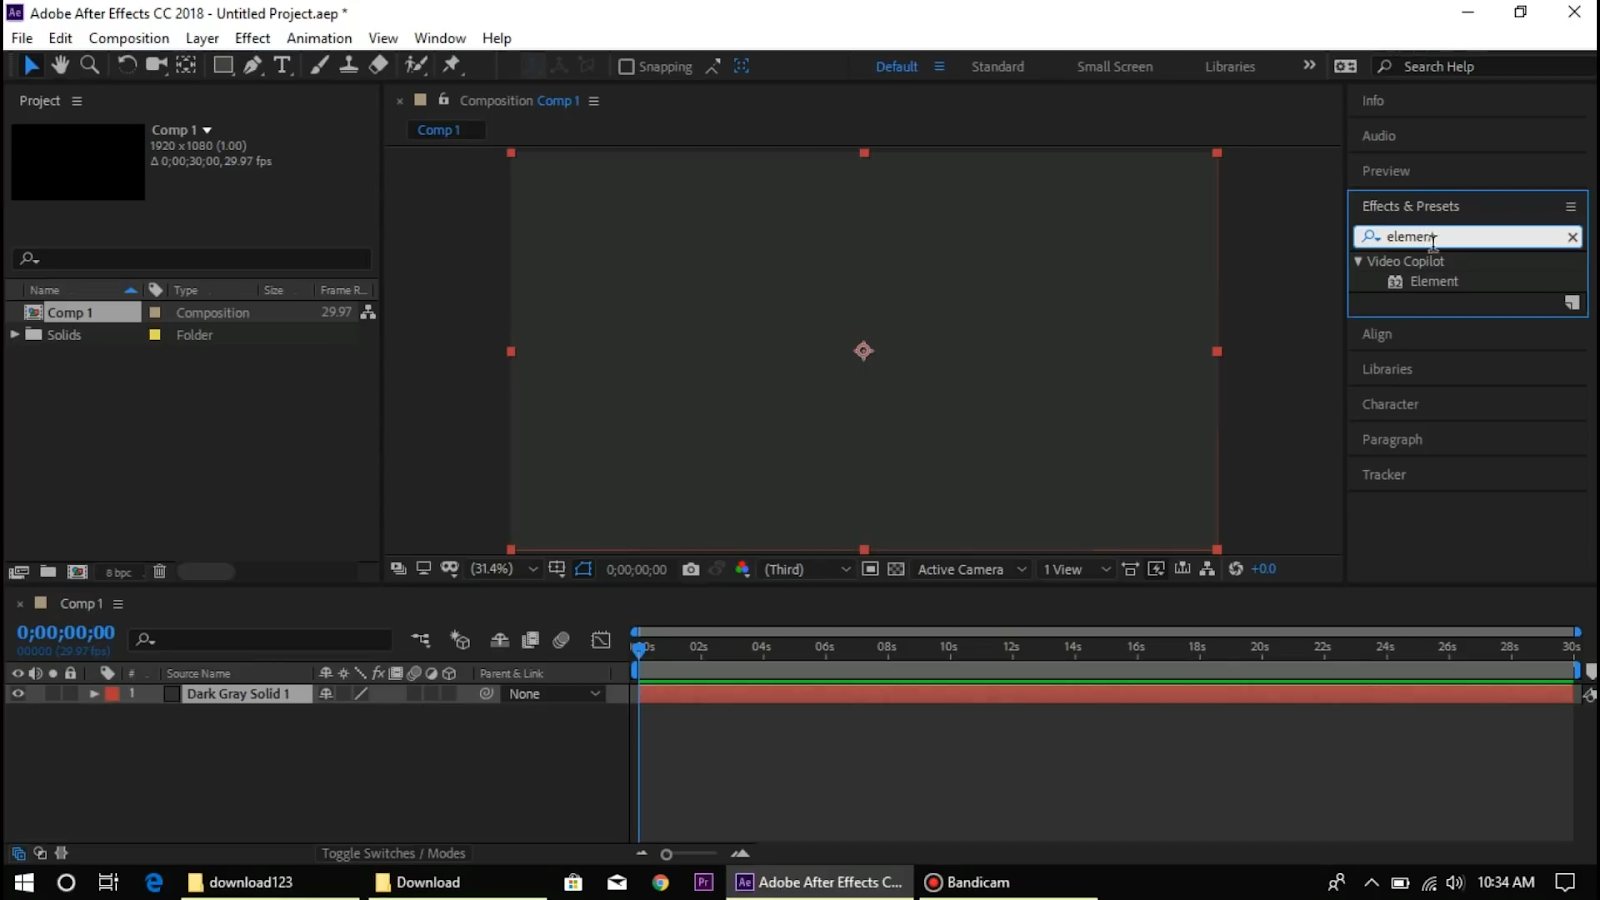Enable motion blur for the timeline
This screenshot has height=900, width=1600.
pos(561,640)
